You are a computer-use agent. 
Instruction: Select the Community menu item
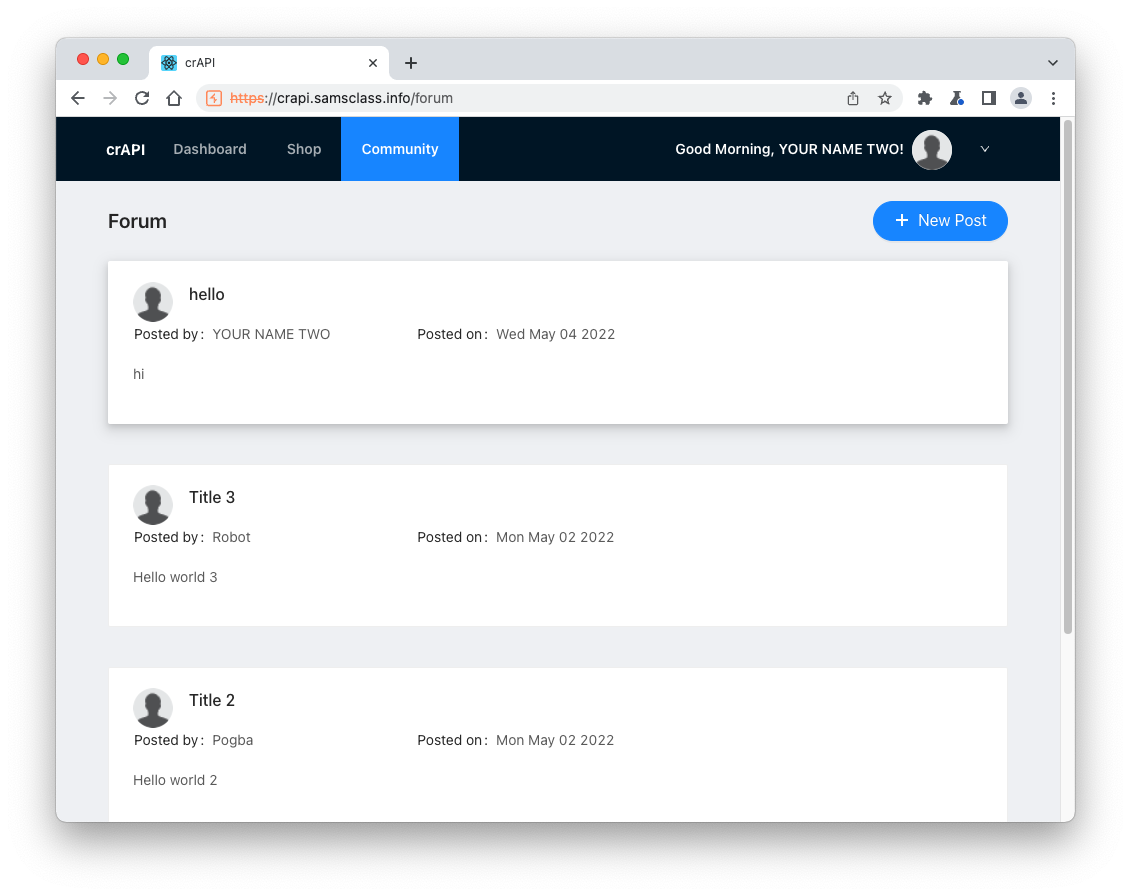pos(400,149)
